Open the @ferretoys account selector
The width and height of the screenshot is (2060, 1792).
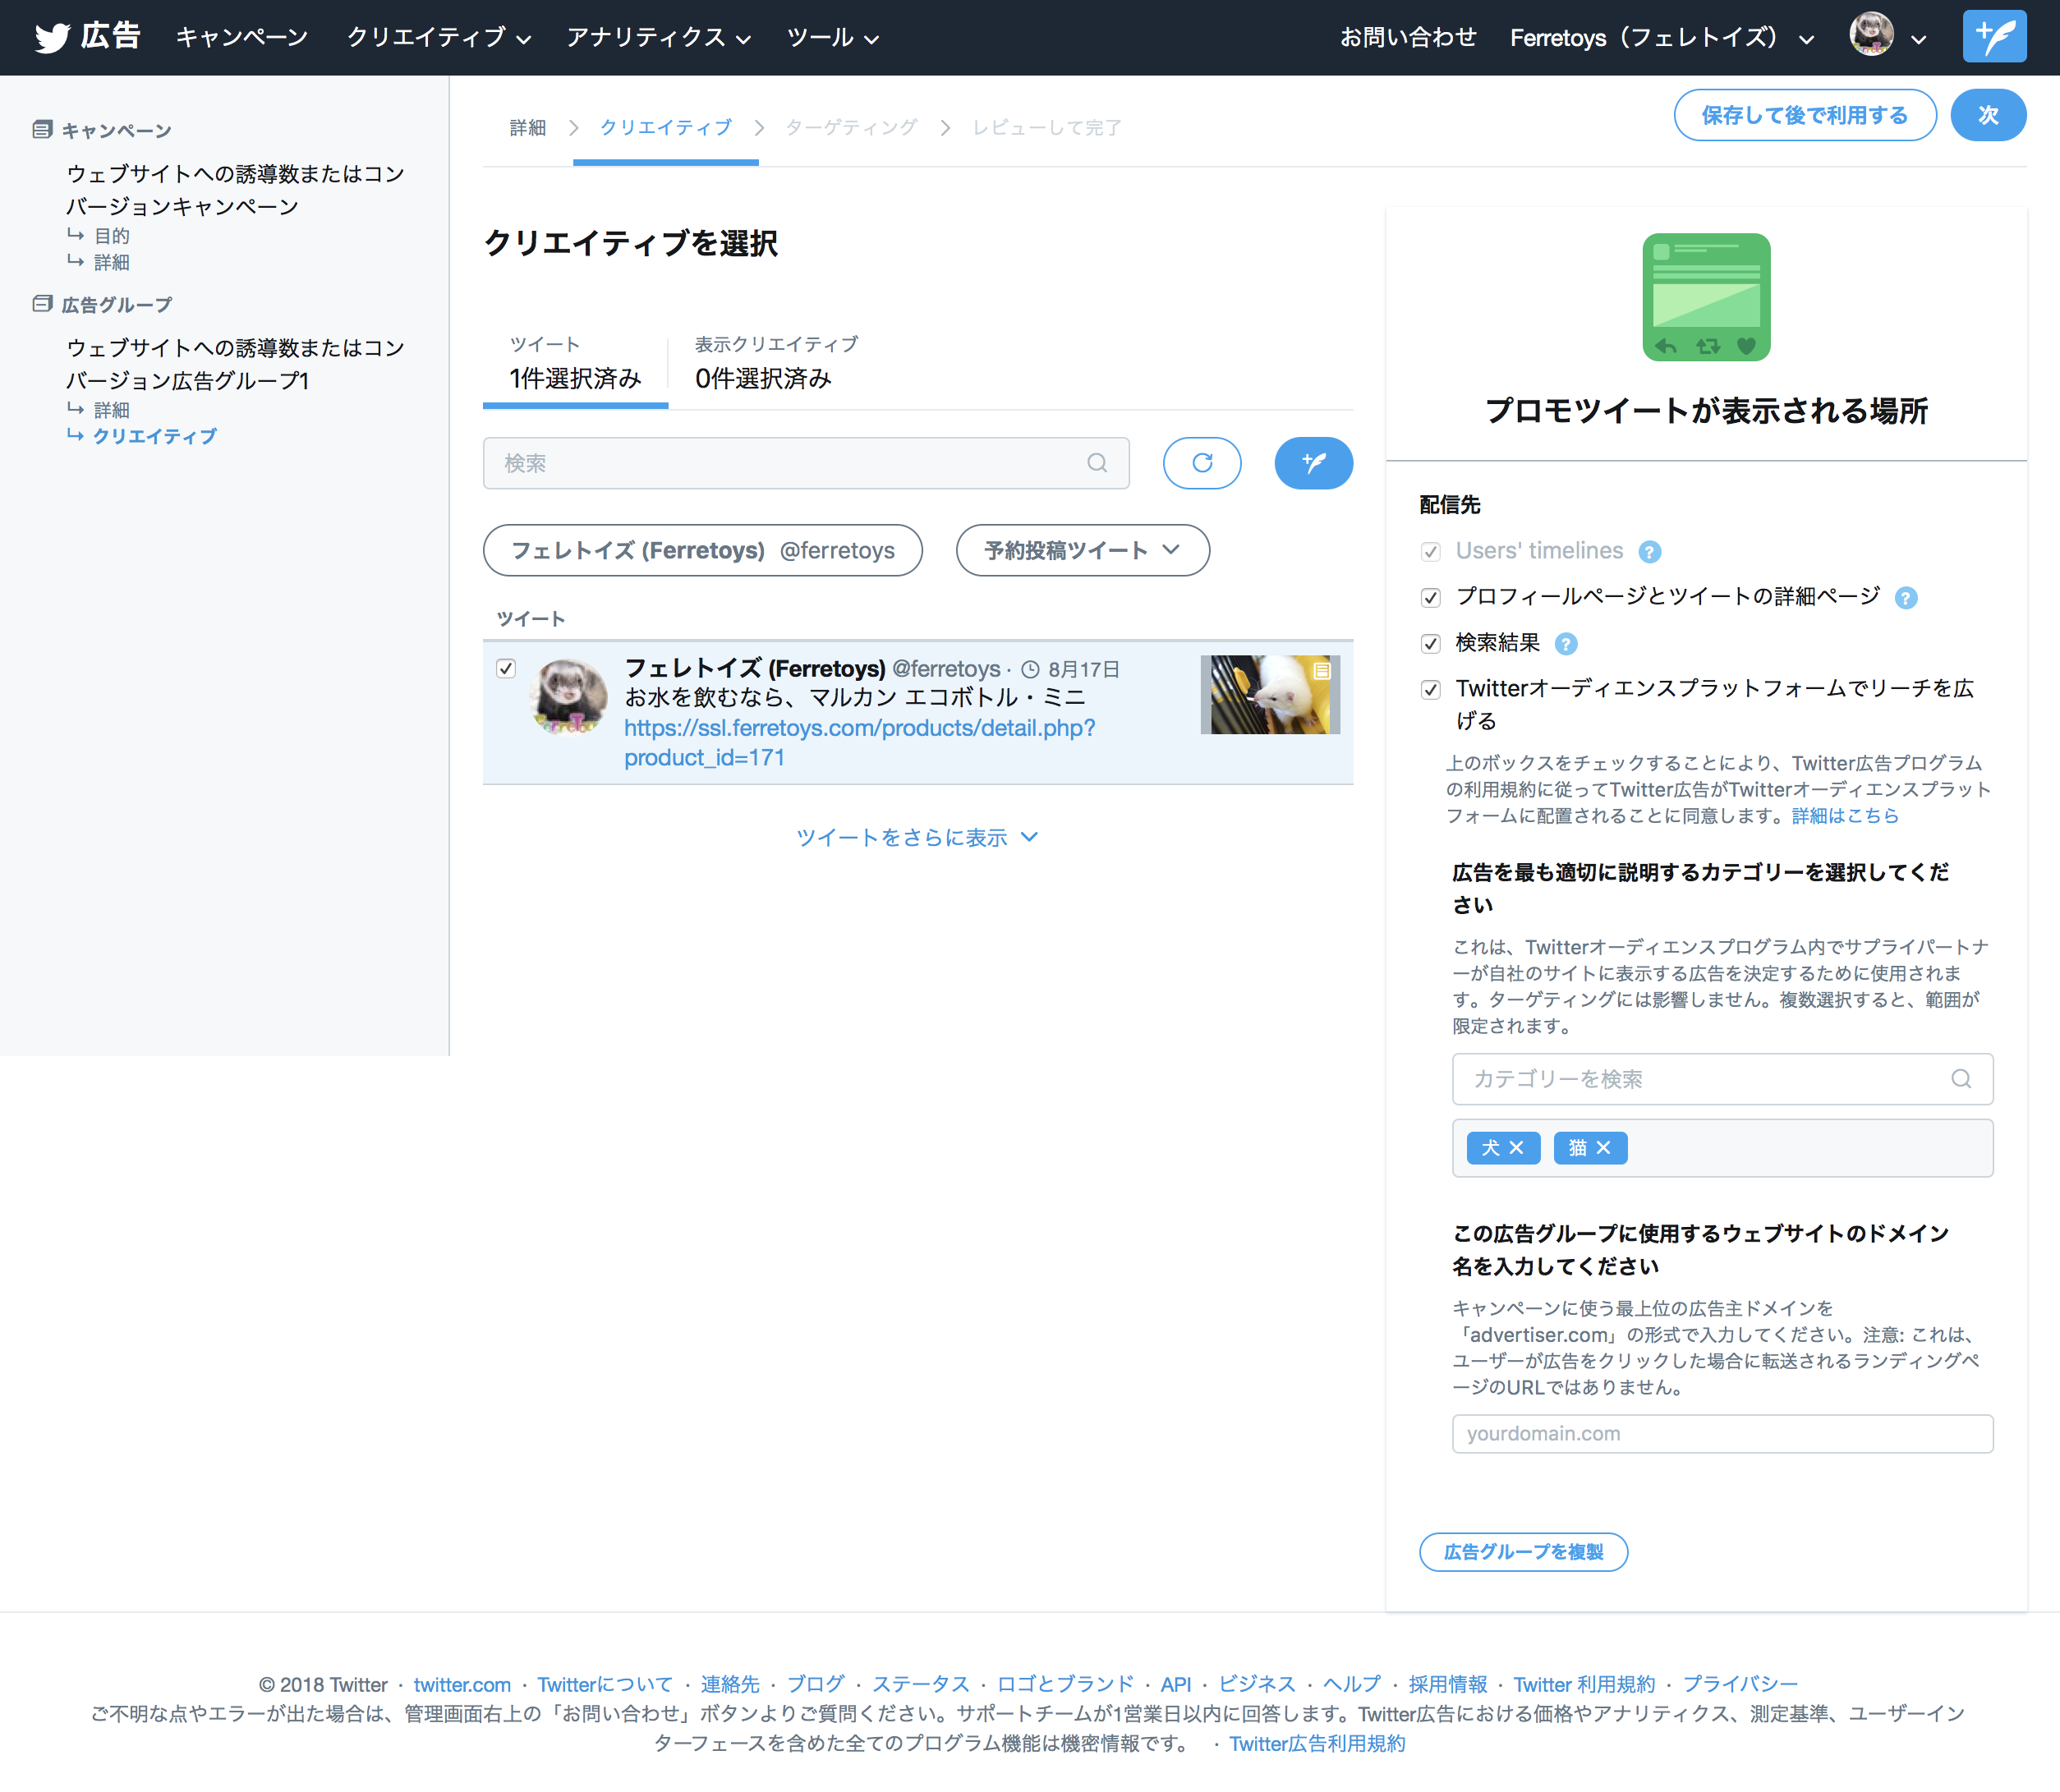coord(702,550)
